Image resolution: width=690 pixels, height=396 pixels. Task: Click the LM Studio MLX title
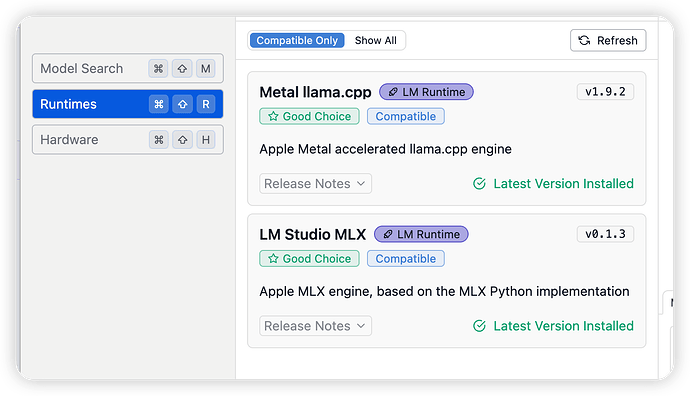(313, 234)
